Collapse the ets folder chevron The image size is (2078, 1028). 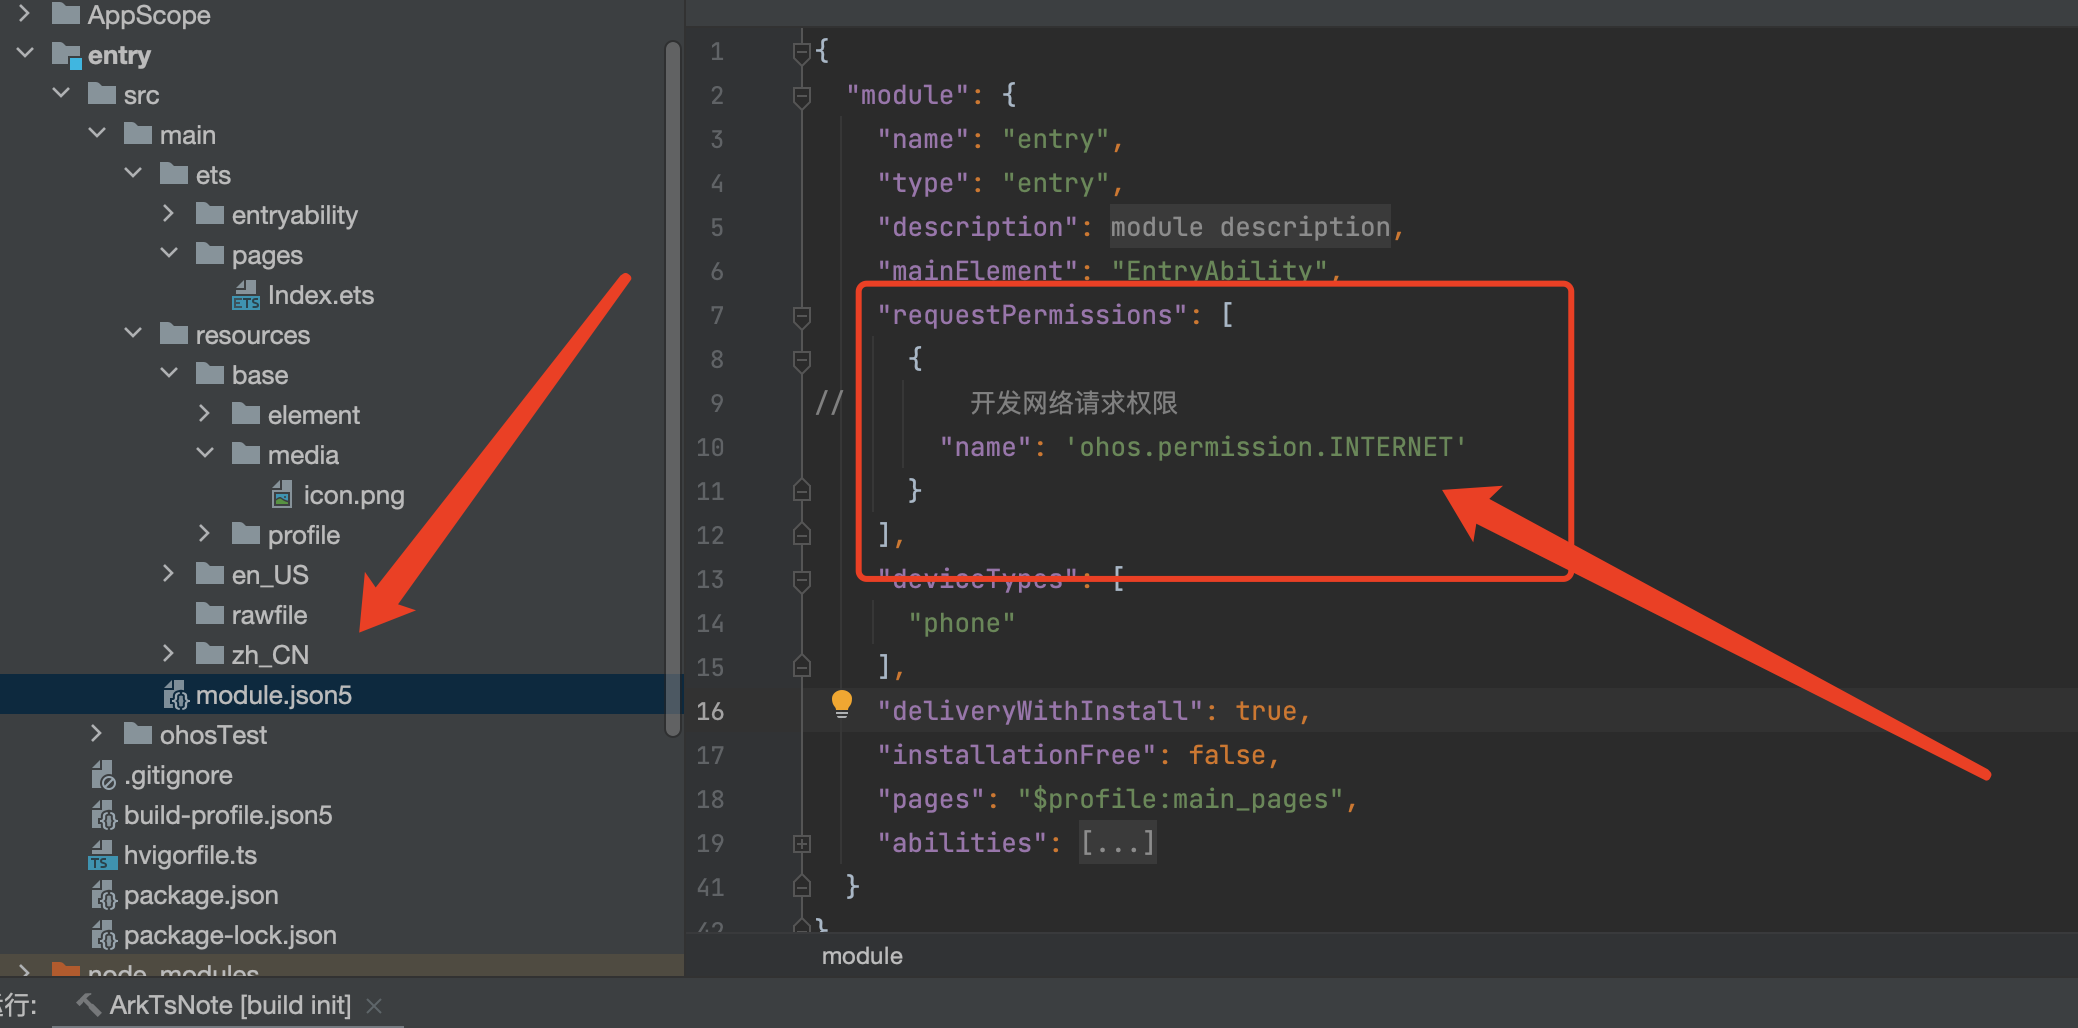pyautogui.click(x=134, y=173)
